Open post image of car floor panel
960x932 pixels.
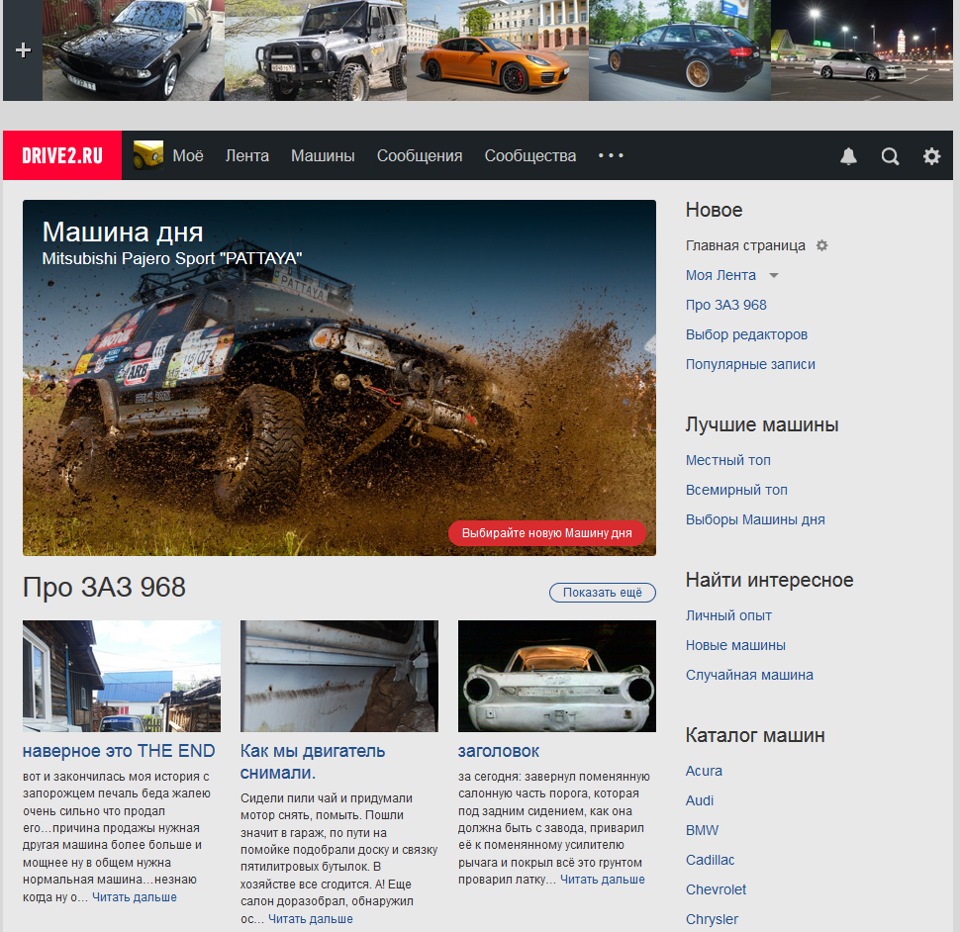pos(339,676)
